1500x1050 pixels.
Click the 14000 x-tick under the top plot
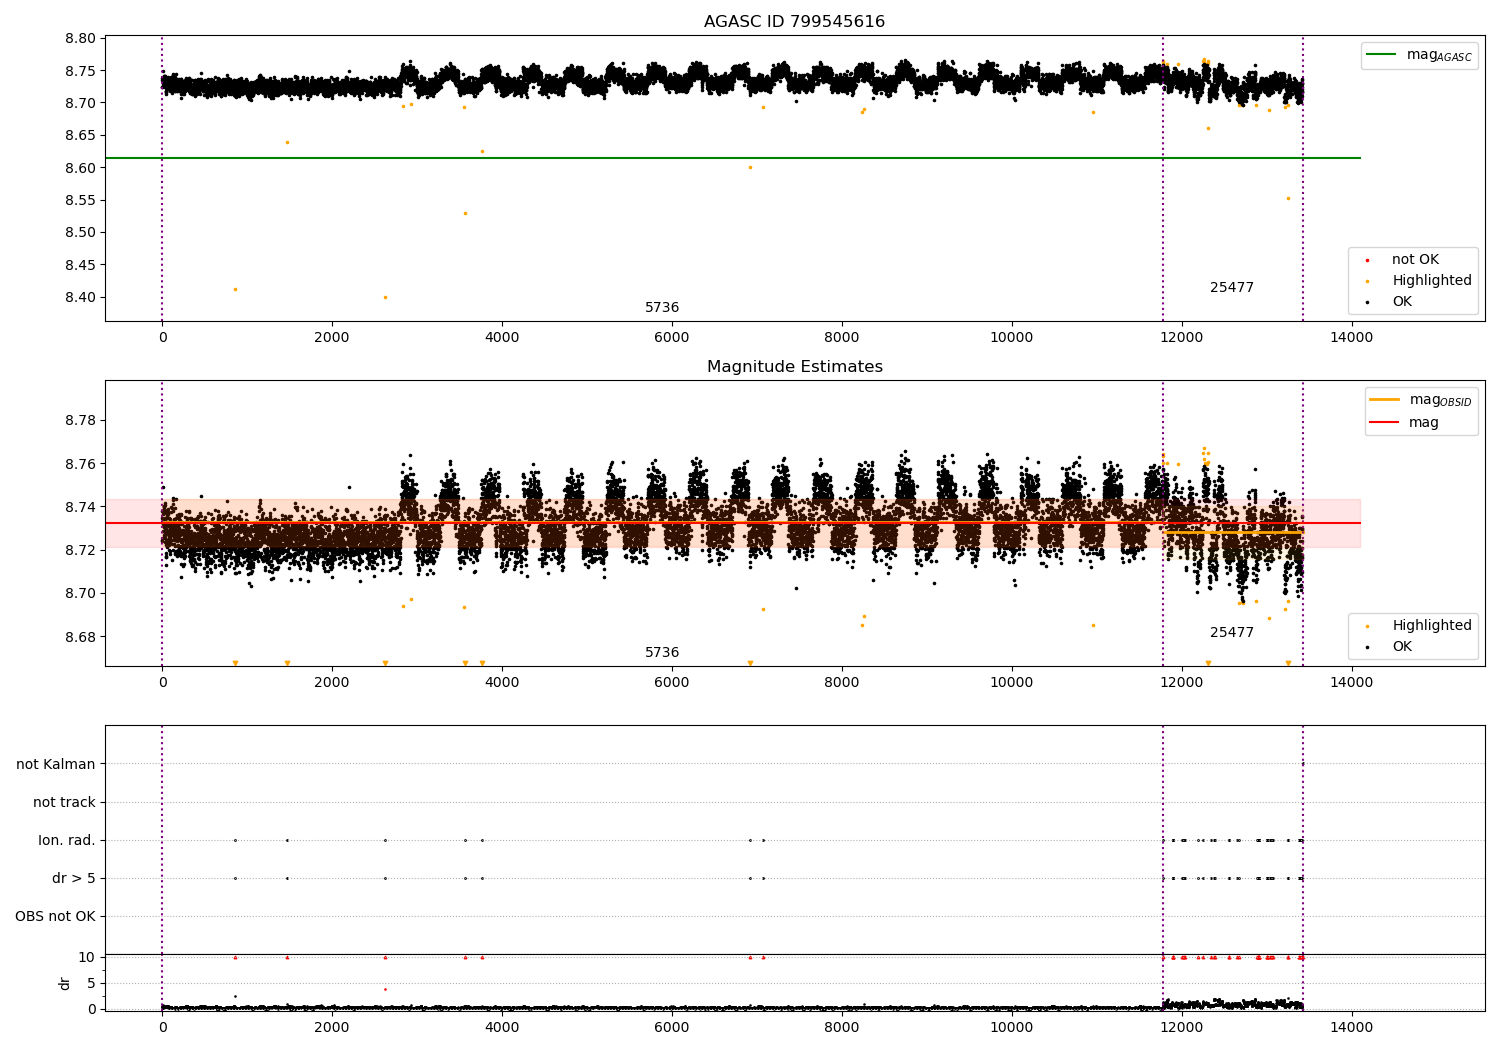point(1352,338)
